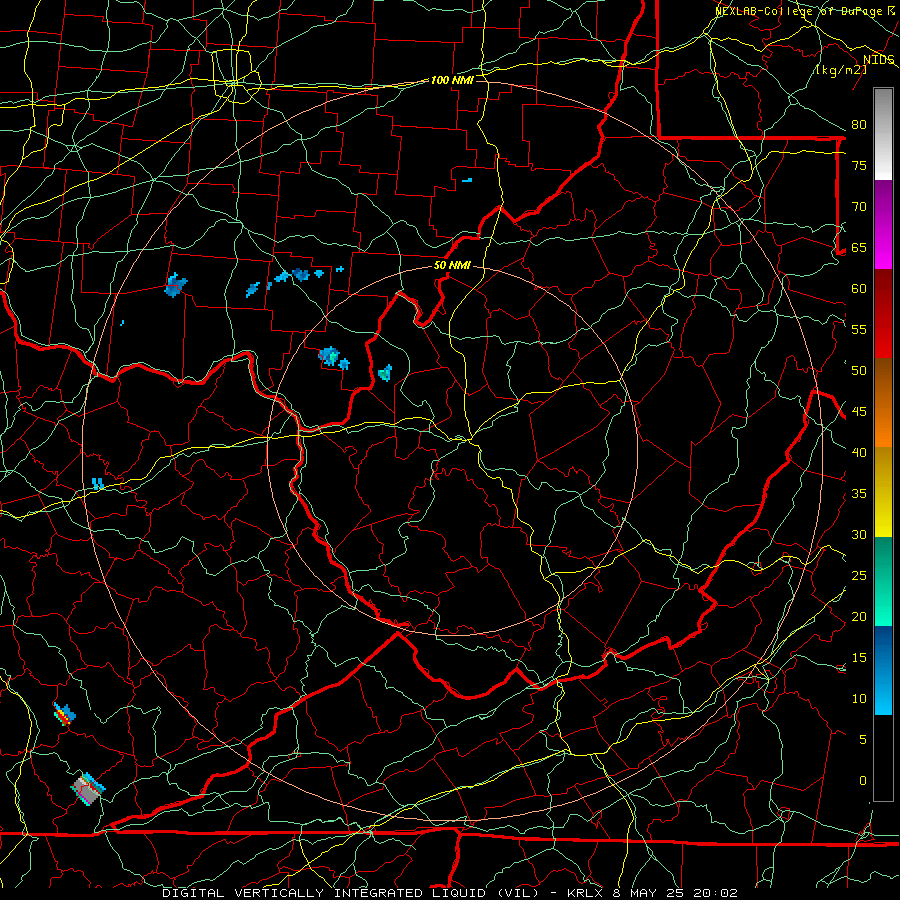
Task: Click the 40 value on the color scale
Action: (x=859, y=452)
